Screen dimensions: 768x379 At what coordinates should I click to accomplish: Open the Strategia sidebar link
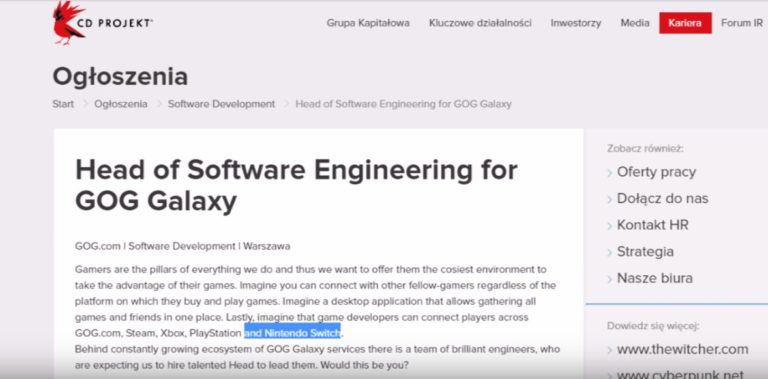click(645, 252)
